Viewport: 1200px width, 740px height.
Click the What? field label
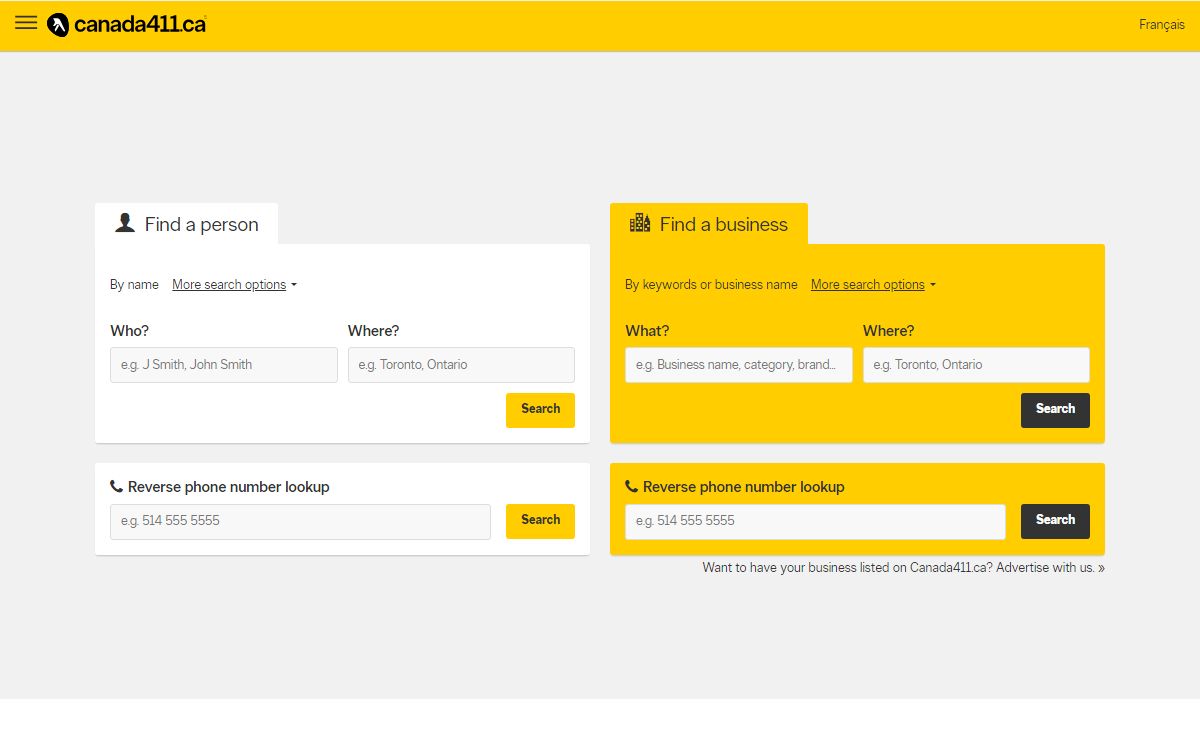[647, 331]
